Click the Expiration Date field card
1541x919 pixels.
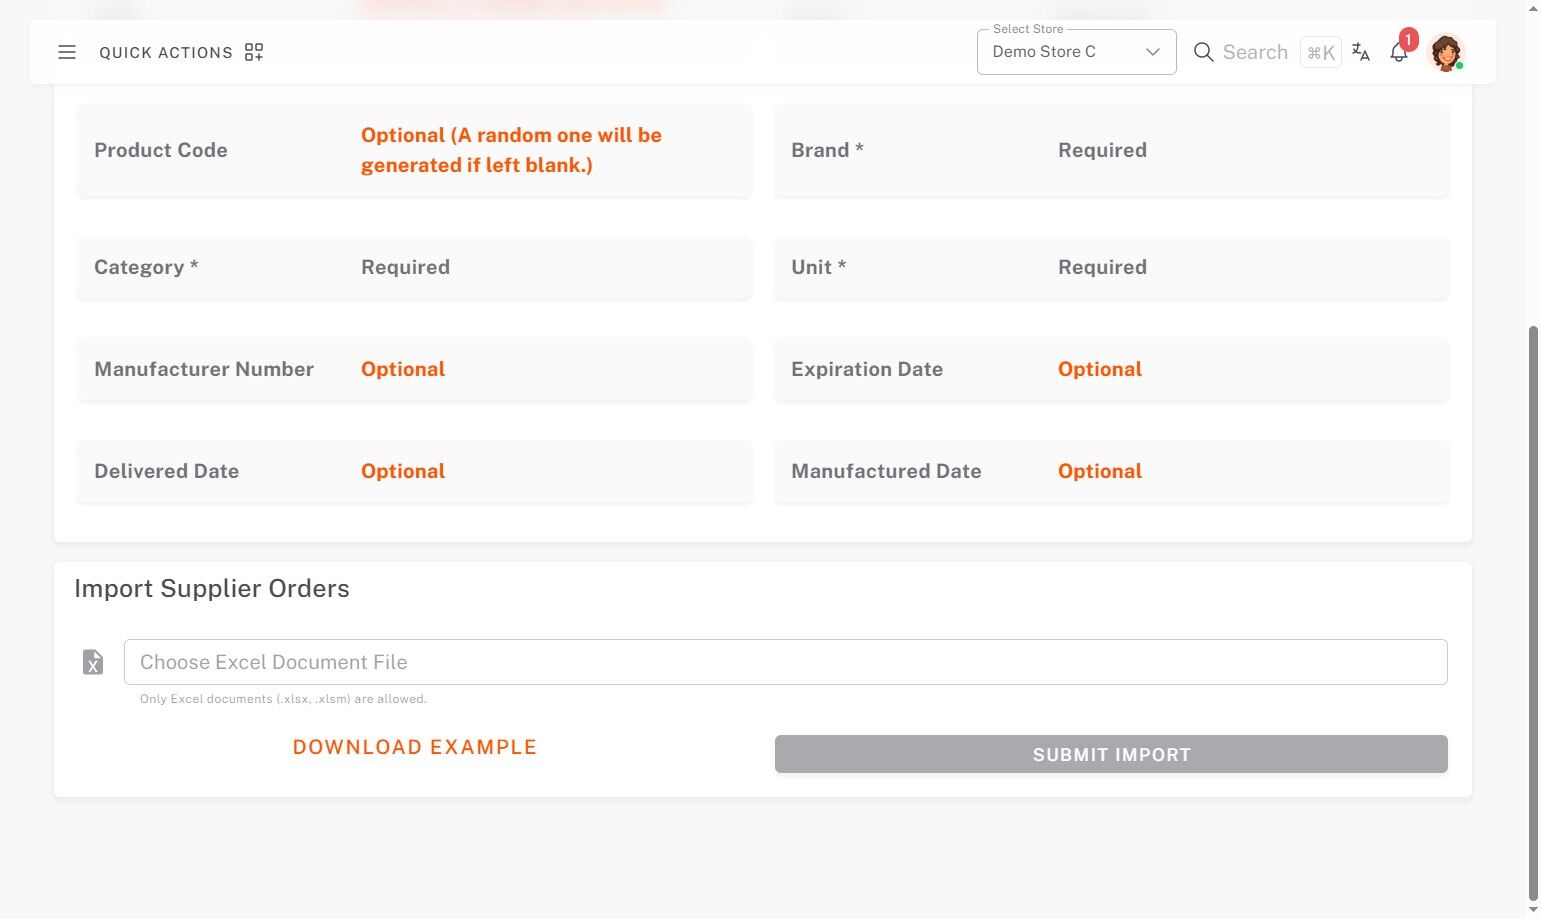(x=1110, y=369)
